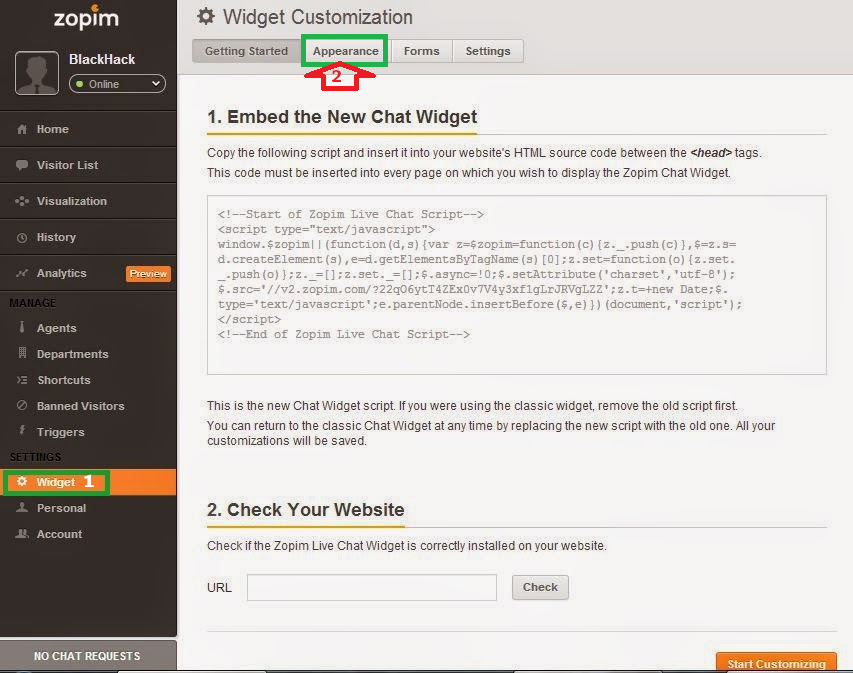Click the 'Check Your Website' heading
This screenshot has height=673, width=853.
pos(306,510)
